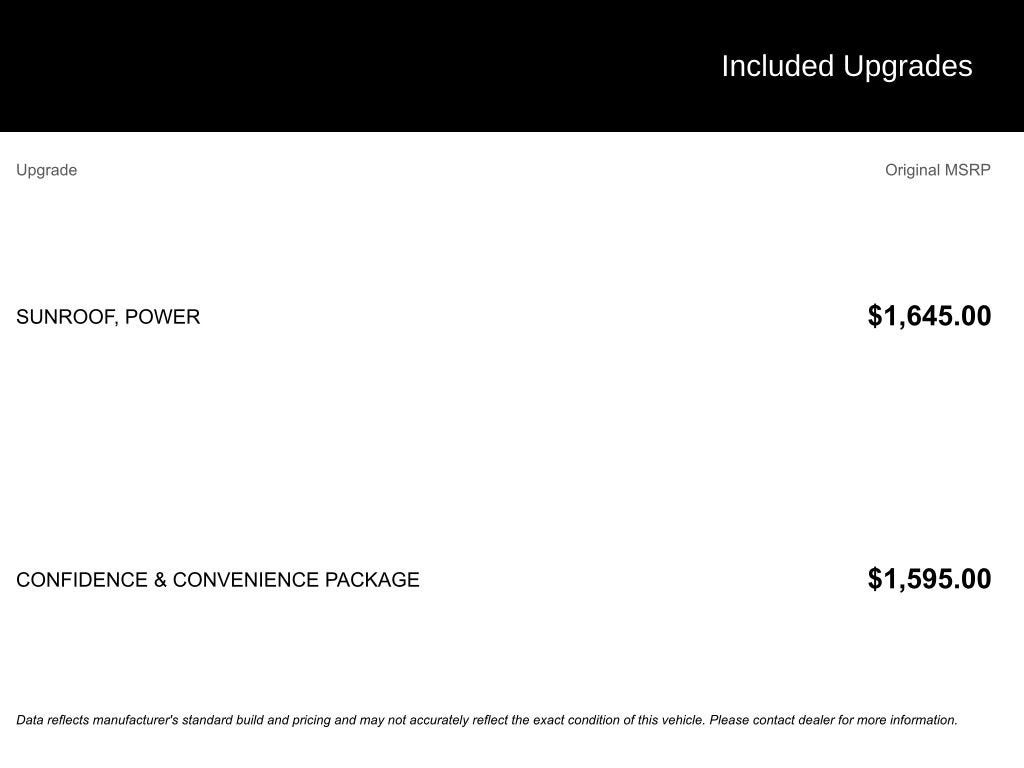The image size is (1024, 768).
Task: Click the Included Upgrades heading
Action: [846, 66]
